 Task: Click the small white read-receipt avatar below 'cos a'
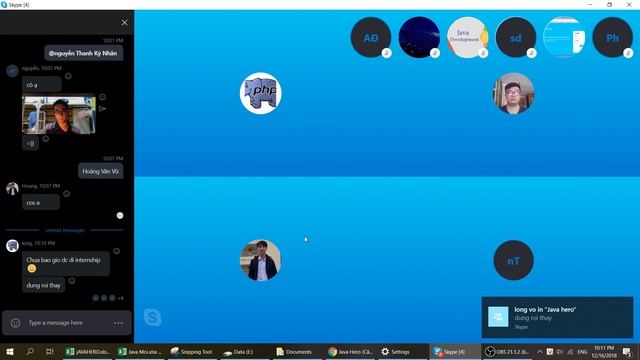120,216
